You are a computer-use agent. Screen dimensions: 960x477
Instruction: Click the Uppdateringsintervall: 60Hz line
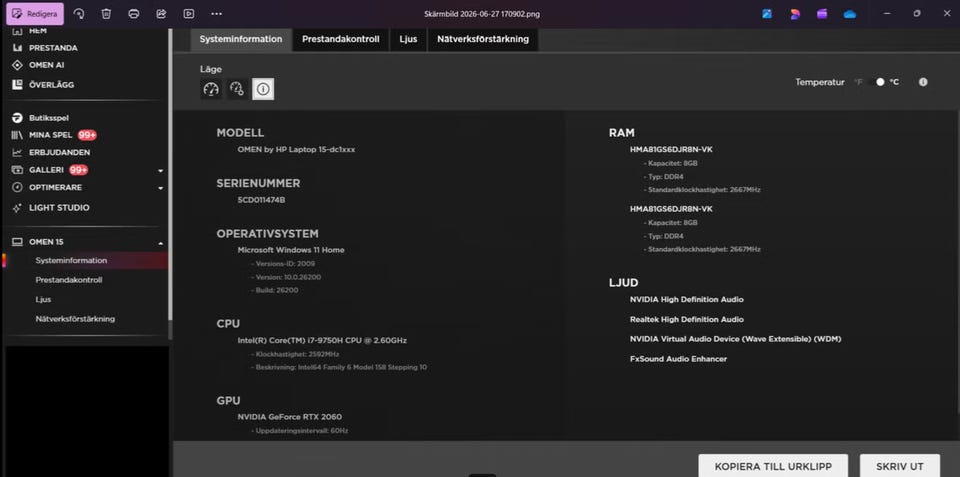coord(299,431)
